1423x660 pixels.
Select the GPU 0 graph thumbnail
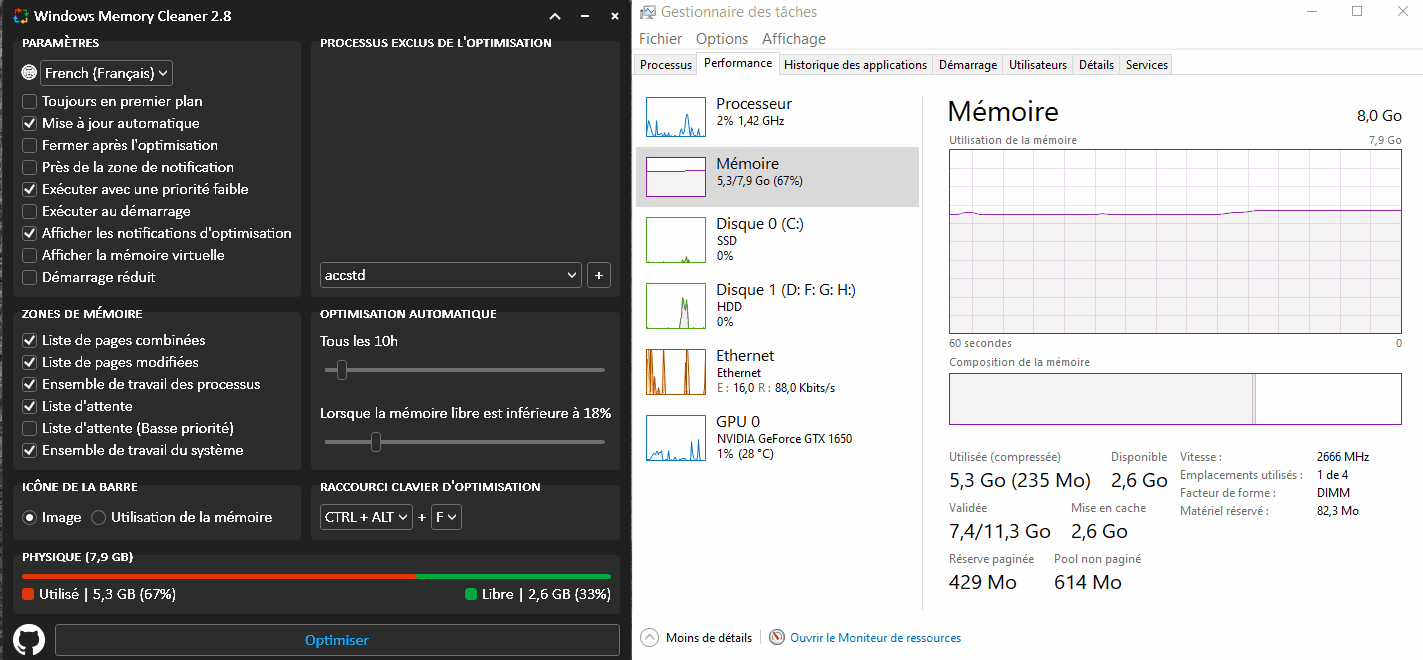675,438
